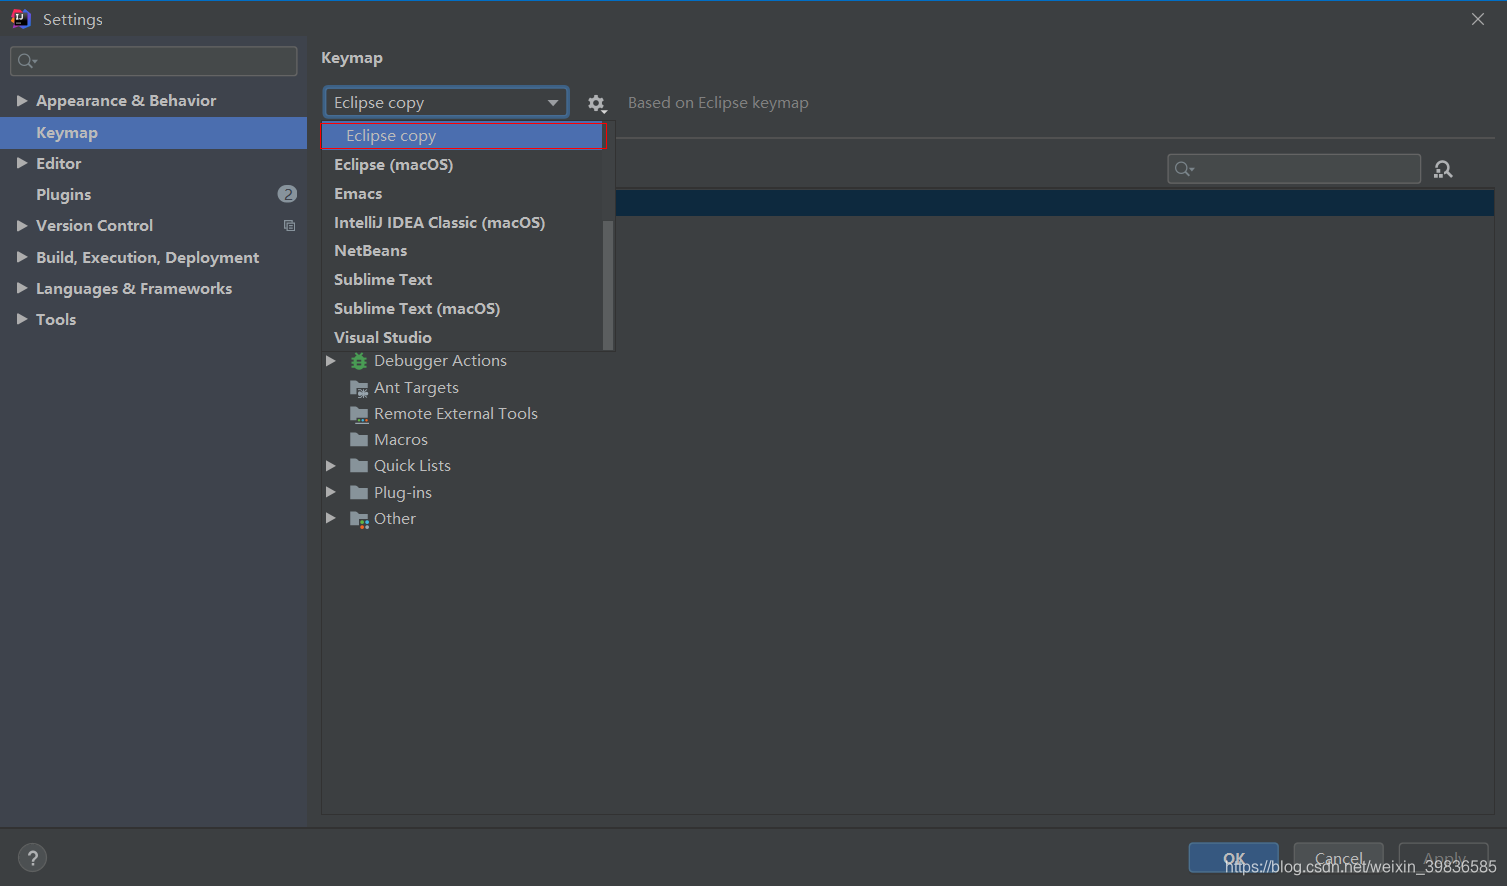Image resolution: width=1507 pixels, height=886 pixels.
Task: Close the Settings dialog
Action: pos(1478,19)
